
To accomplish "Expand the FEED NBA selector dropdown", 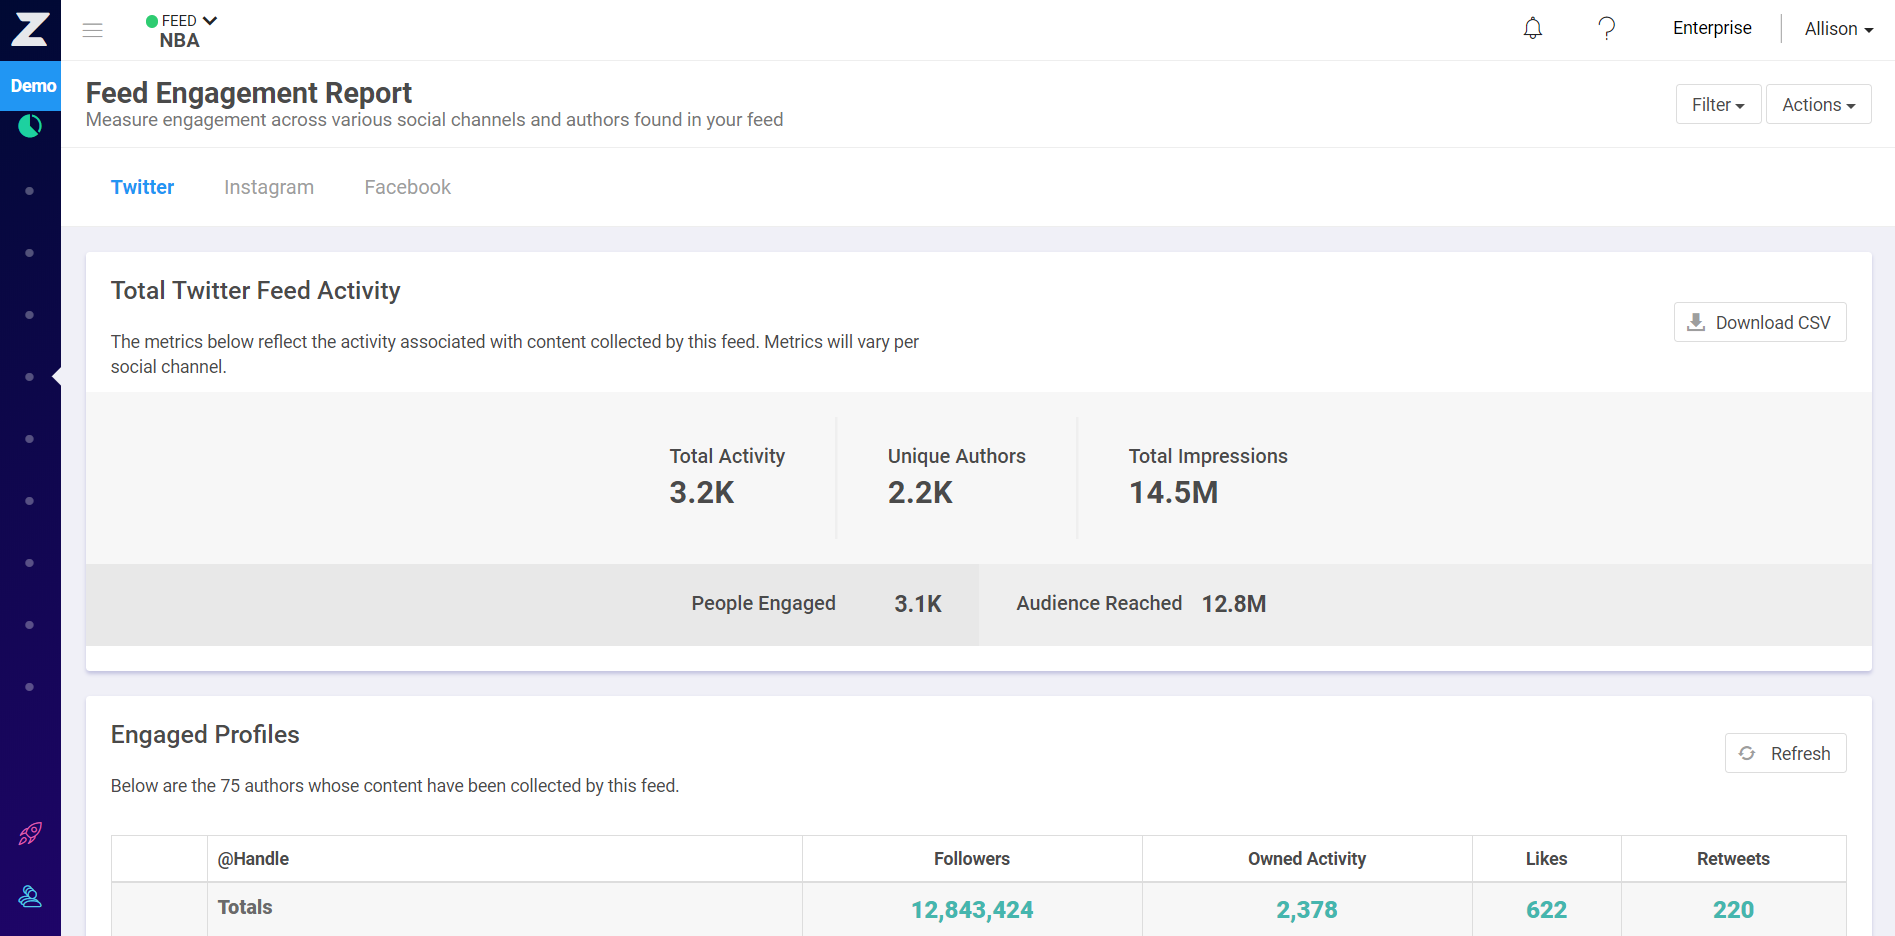I will (x=182, y=31).
